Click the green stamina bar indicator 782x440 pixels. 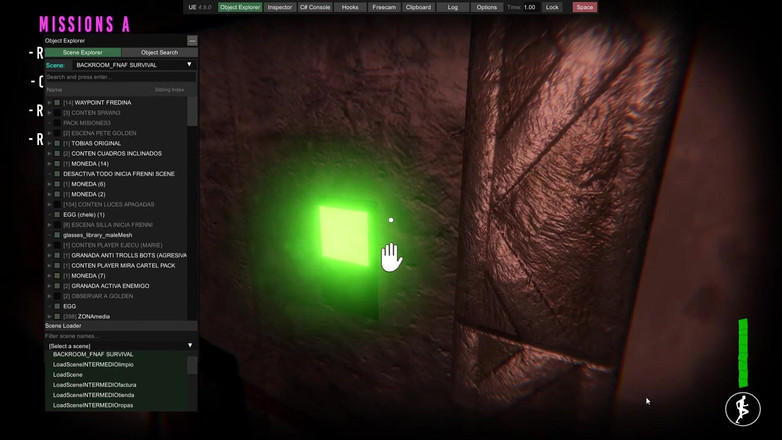[x=743, y=353]
